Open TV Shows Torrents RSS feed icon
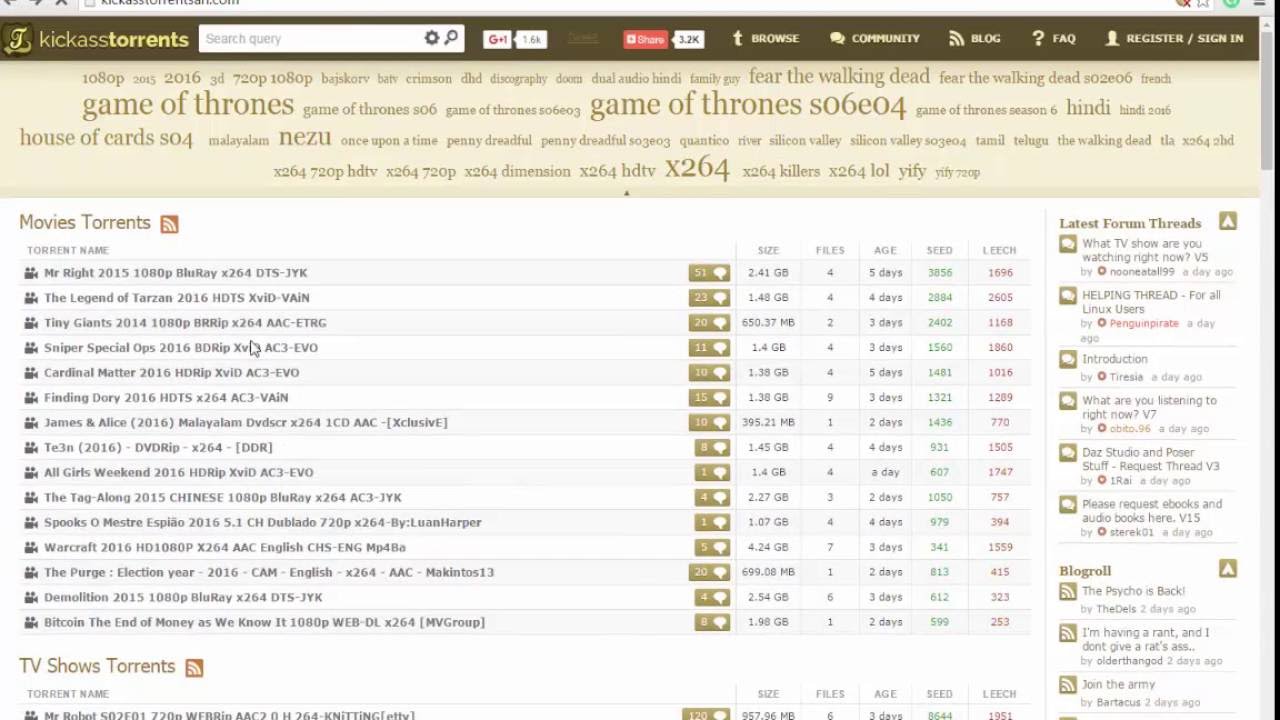 pyautogui.click(x=194, y=668)
